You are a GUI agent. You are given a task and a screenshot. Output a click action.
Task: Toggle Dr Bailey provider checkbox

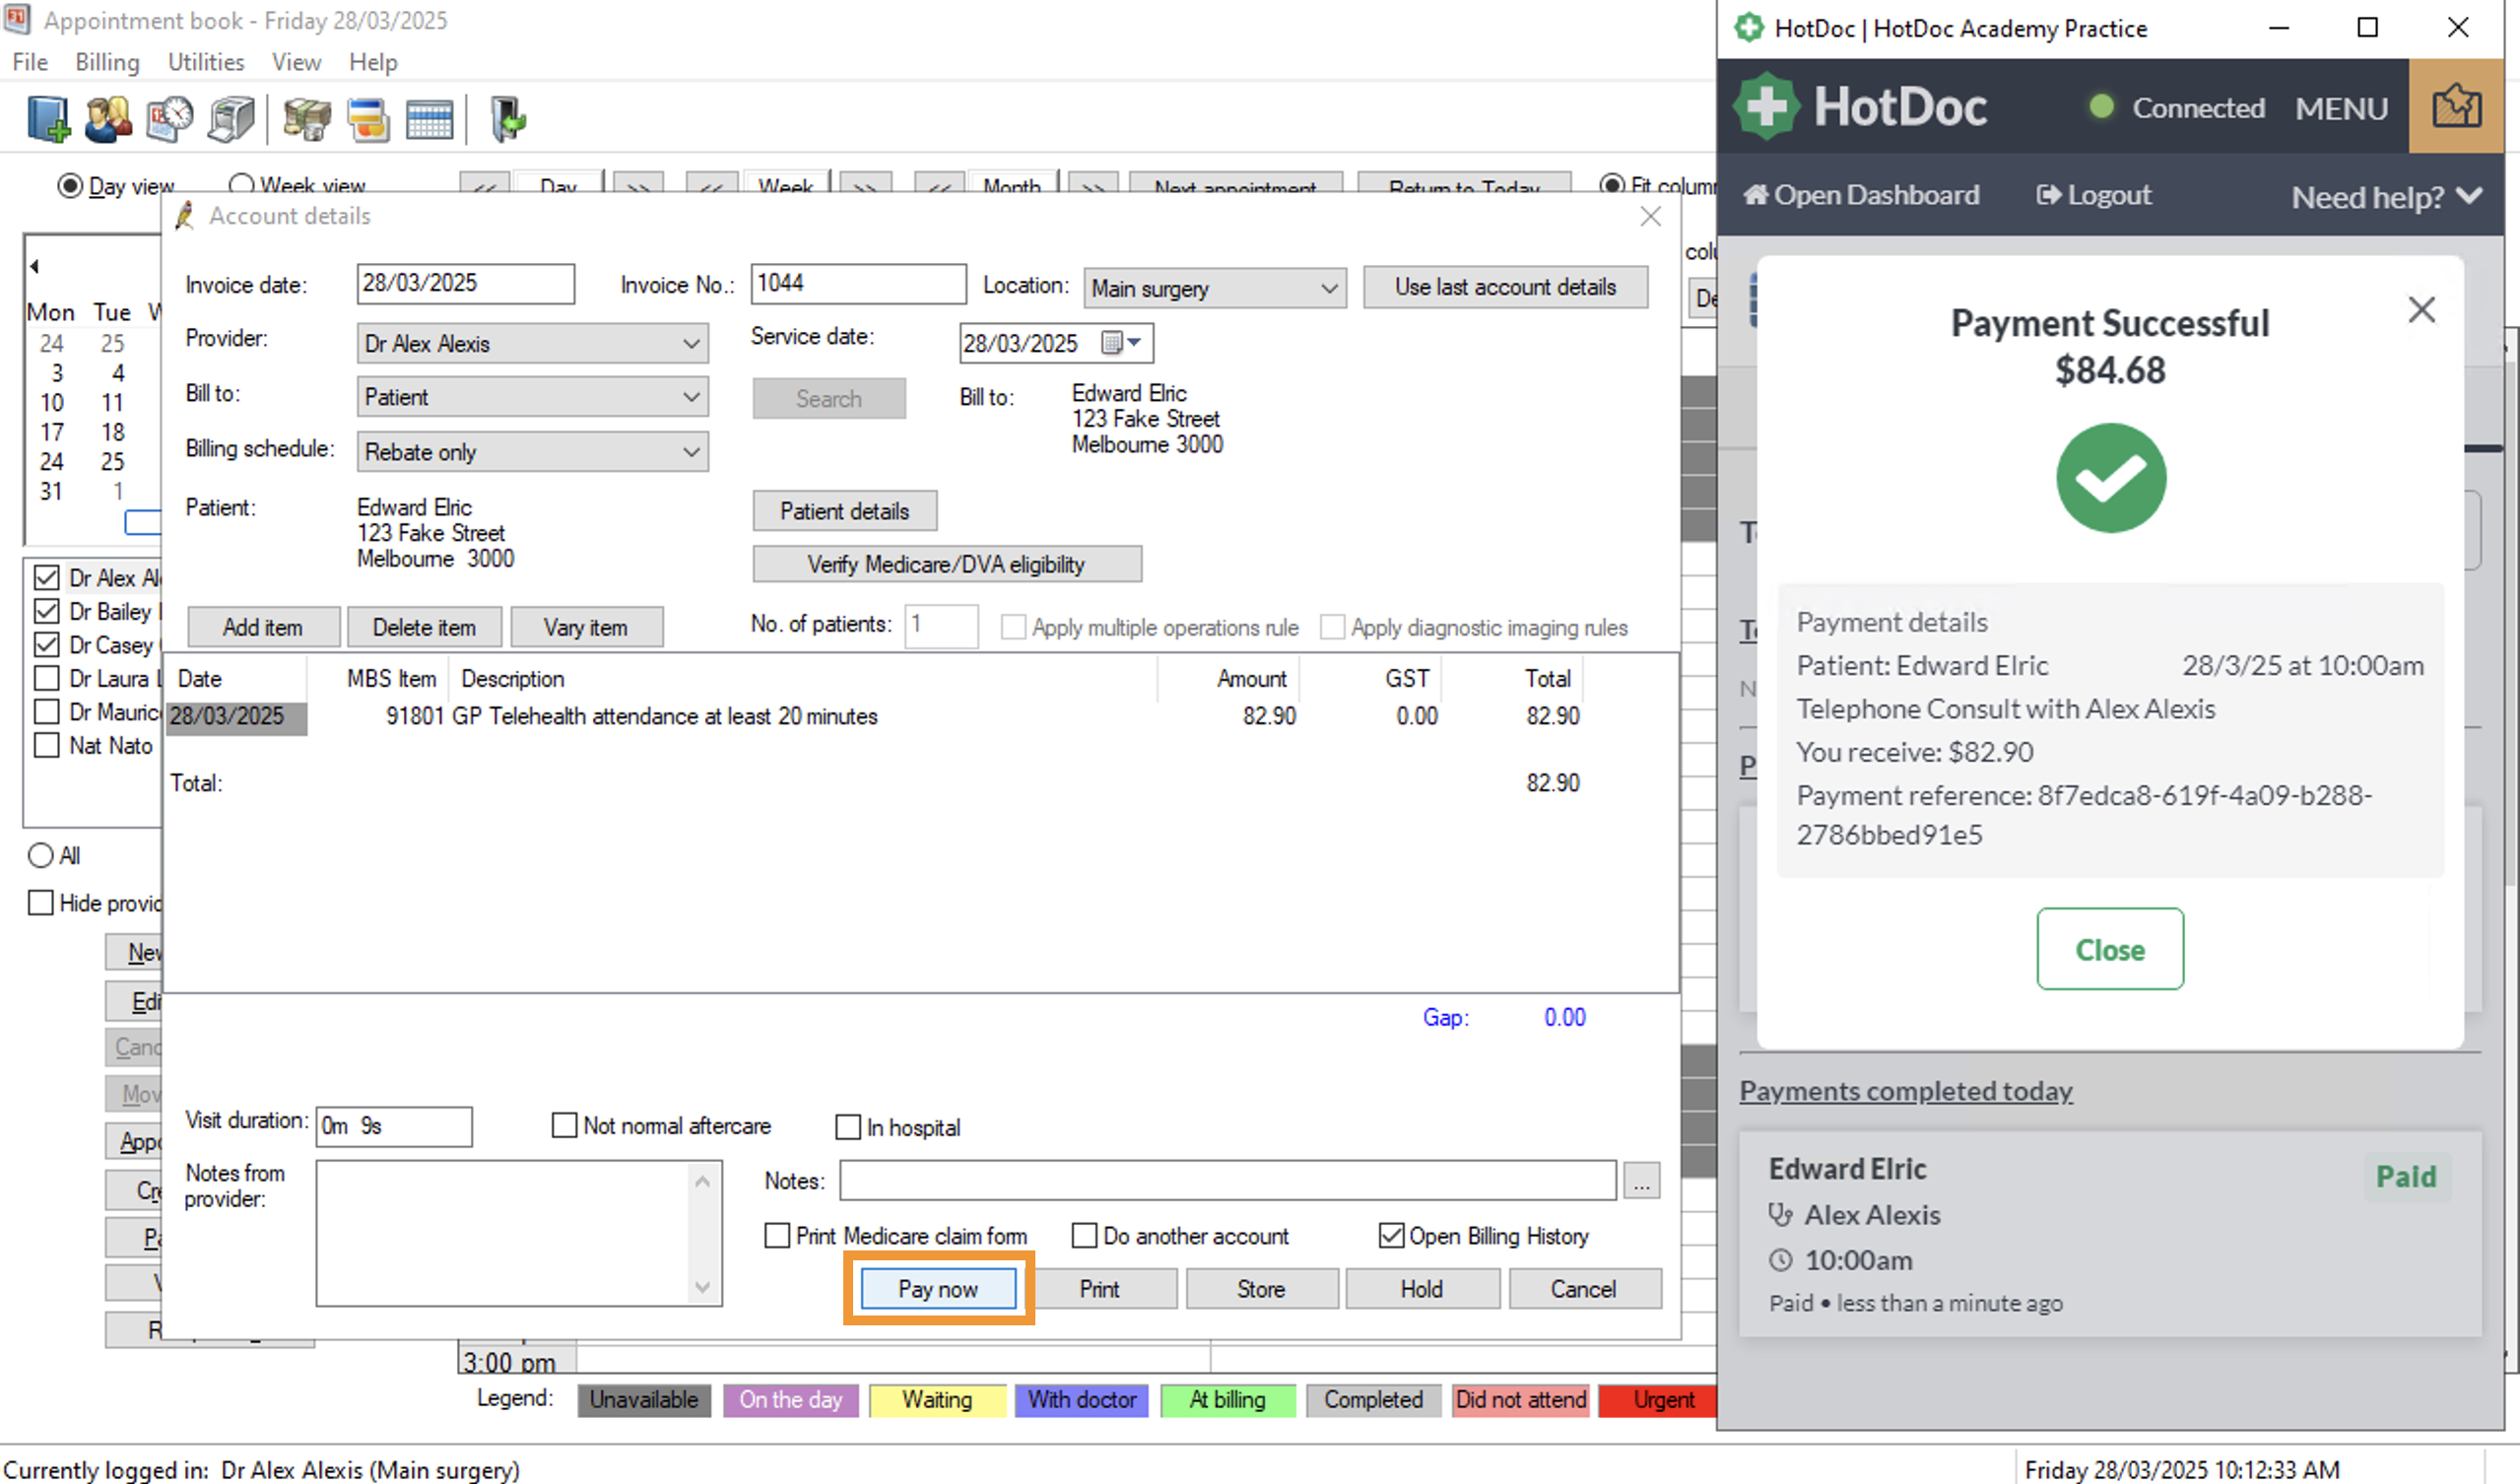point(46,611)
